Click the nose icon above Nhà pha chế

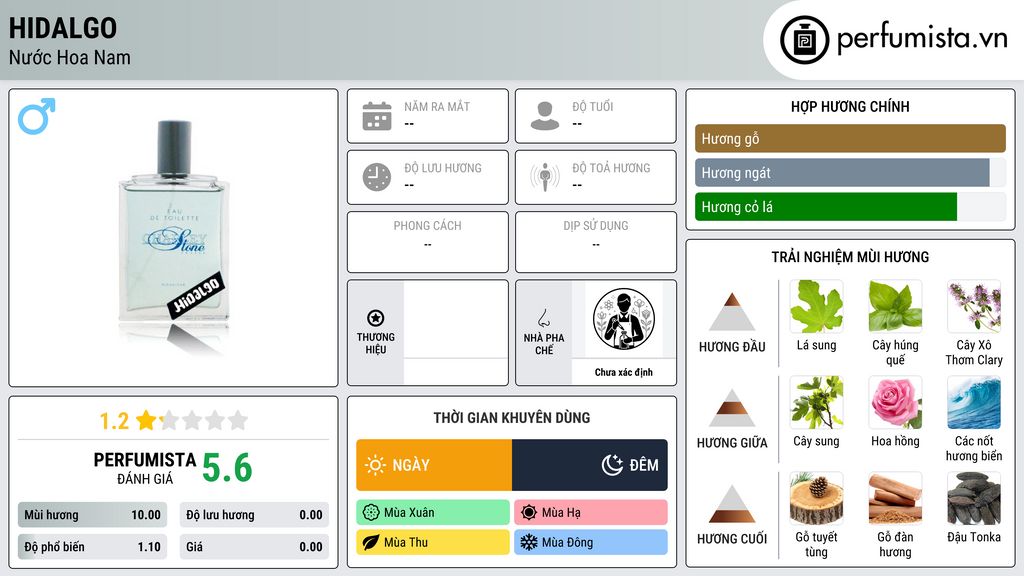(x=543, y=319)
